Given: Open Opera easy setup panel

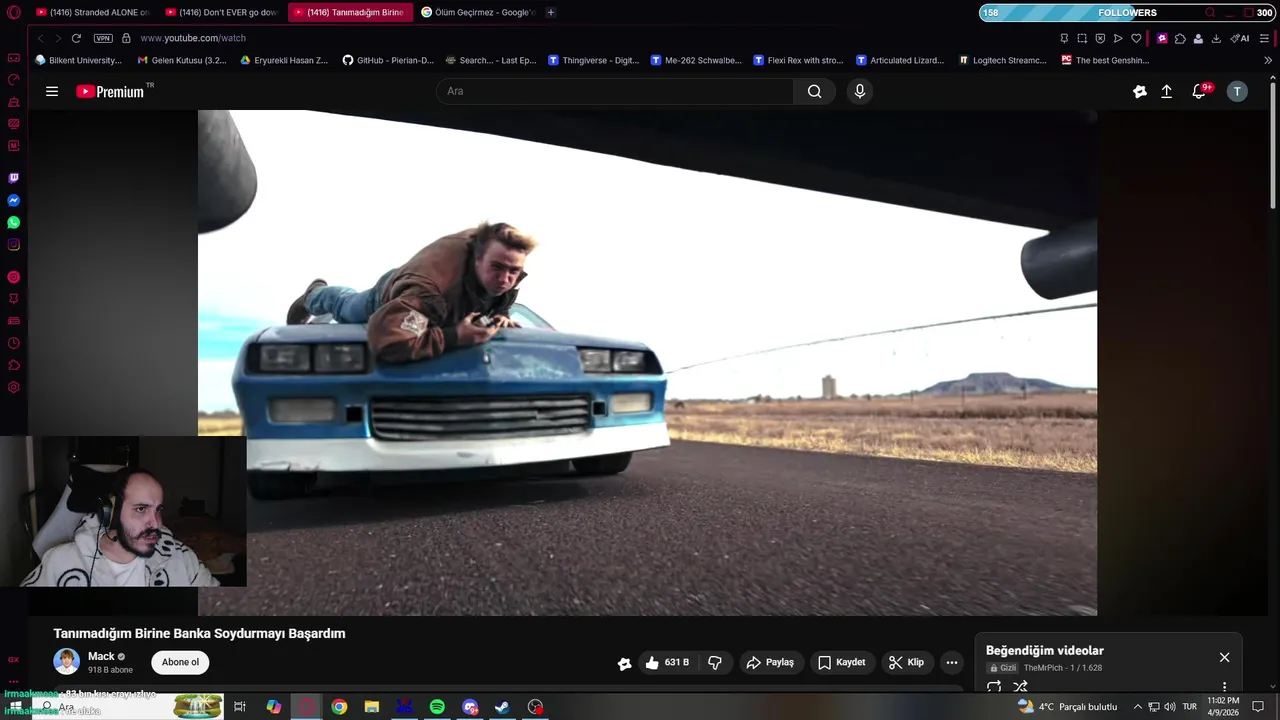Looking at the screenshot, I should pyautogui.click(x=1265, y=38).
